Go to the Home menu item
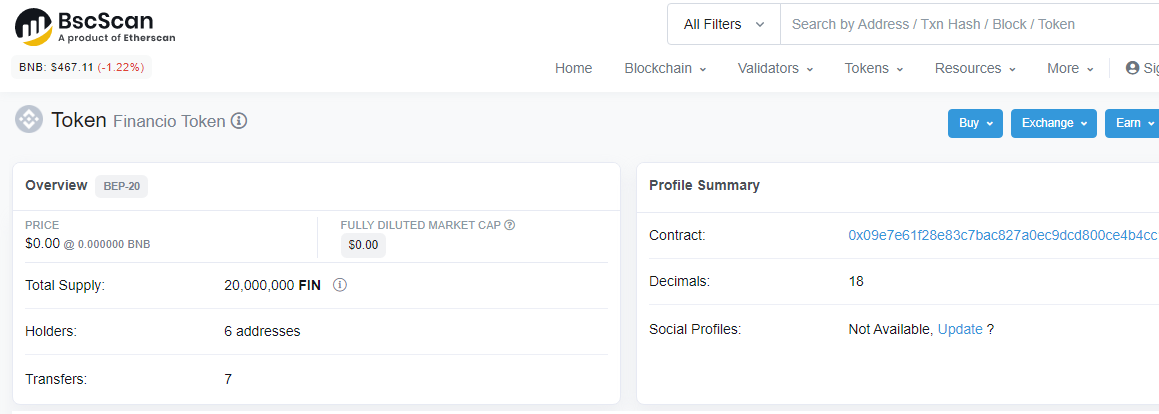The height and width of the screenshot is (414, 1159). (x=574, y=68)
